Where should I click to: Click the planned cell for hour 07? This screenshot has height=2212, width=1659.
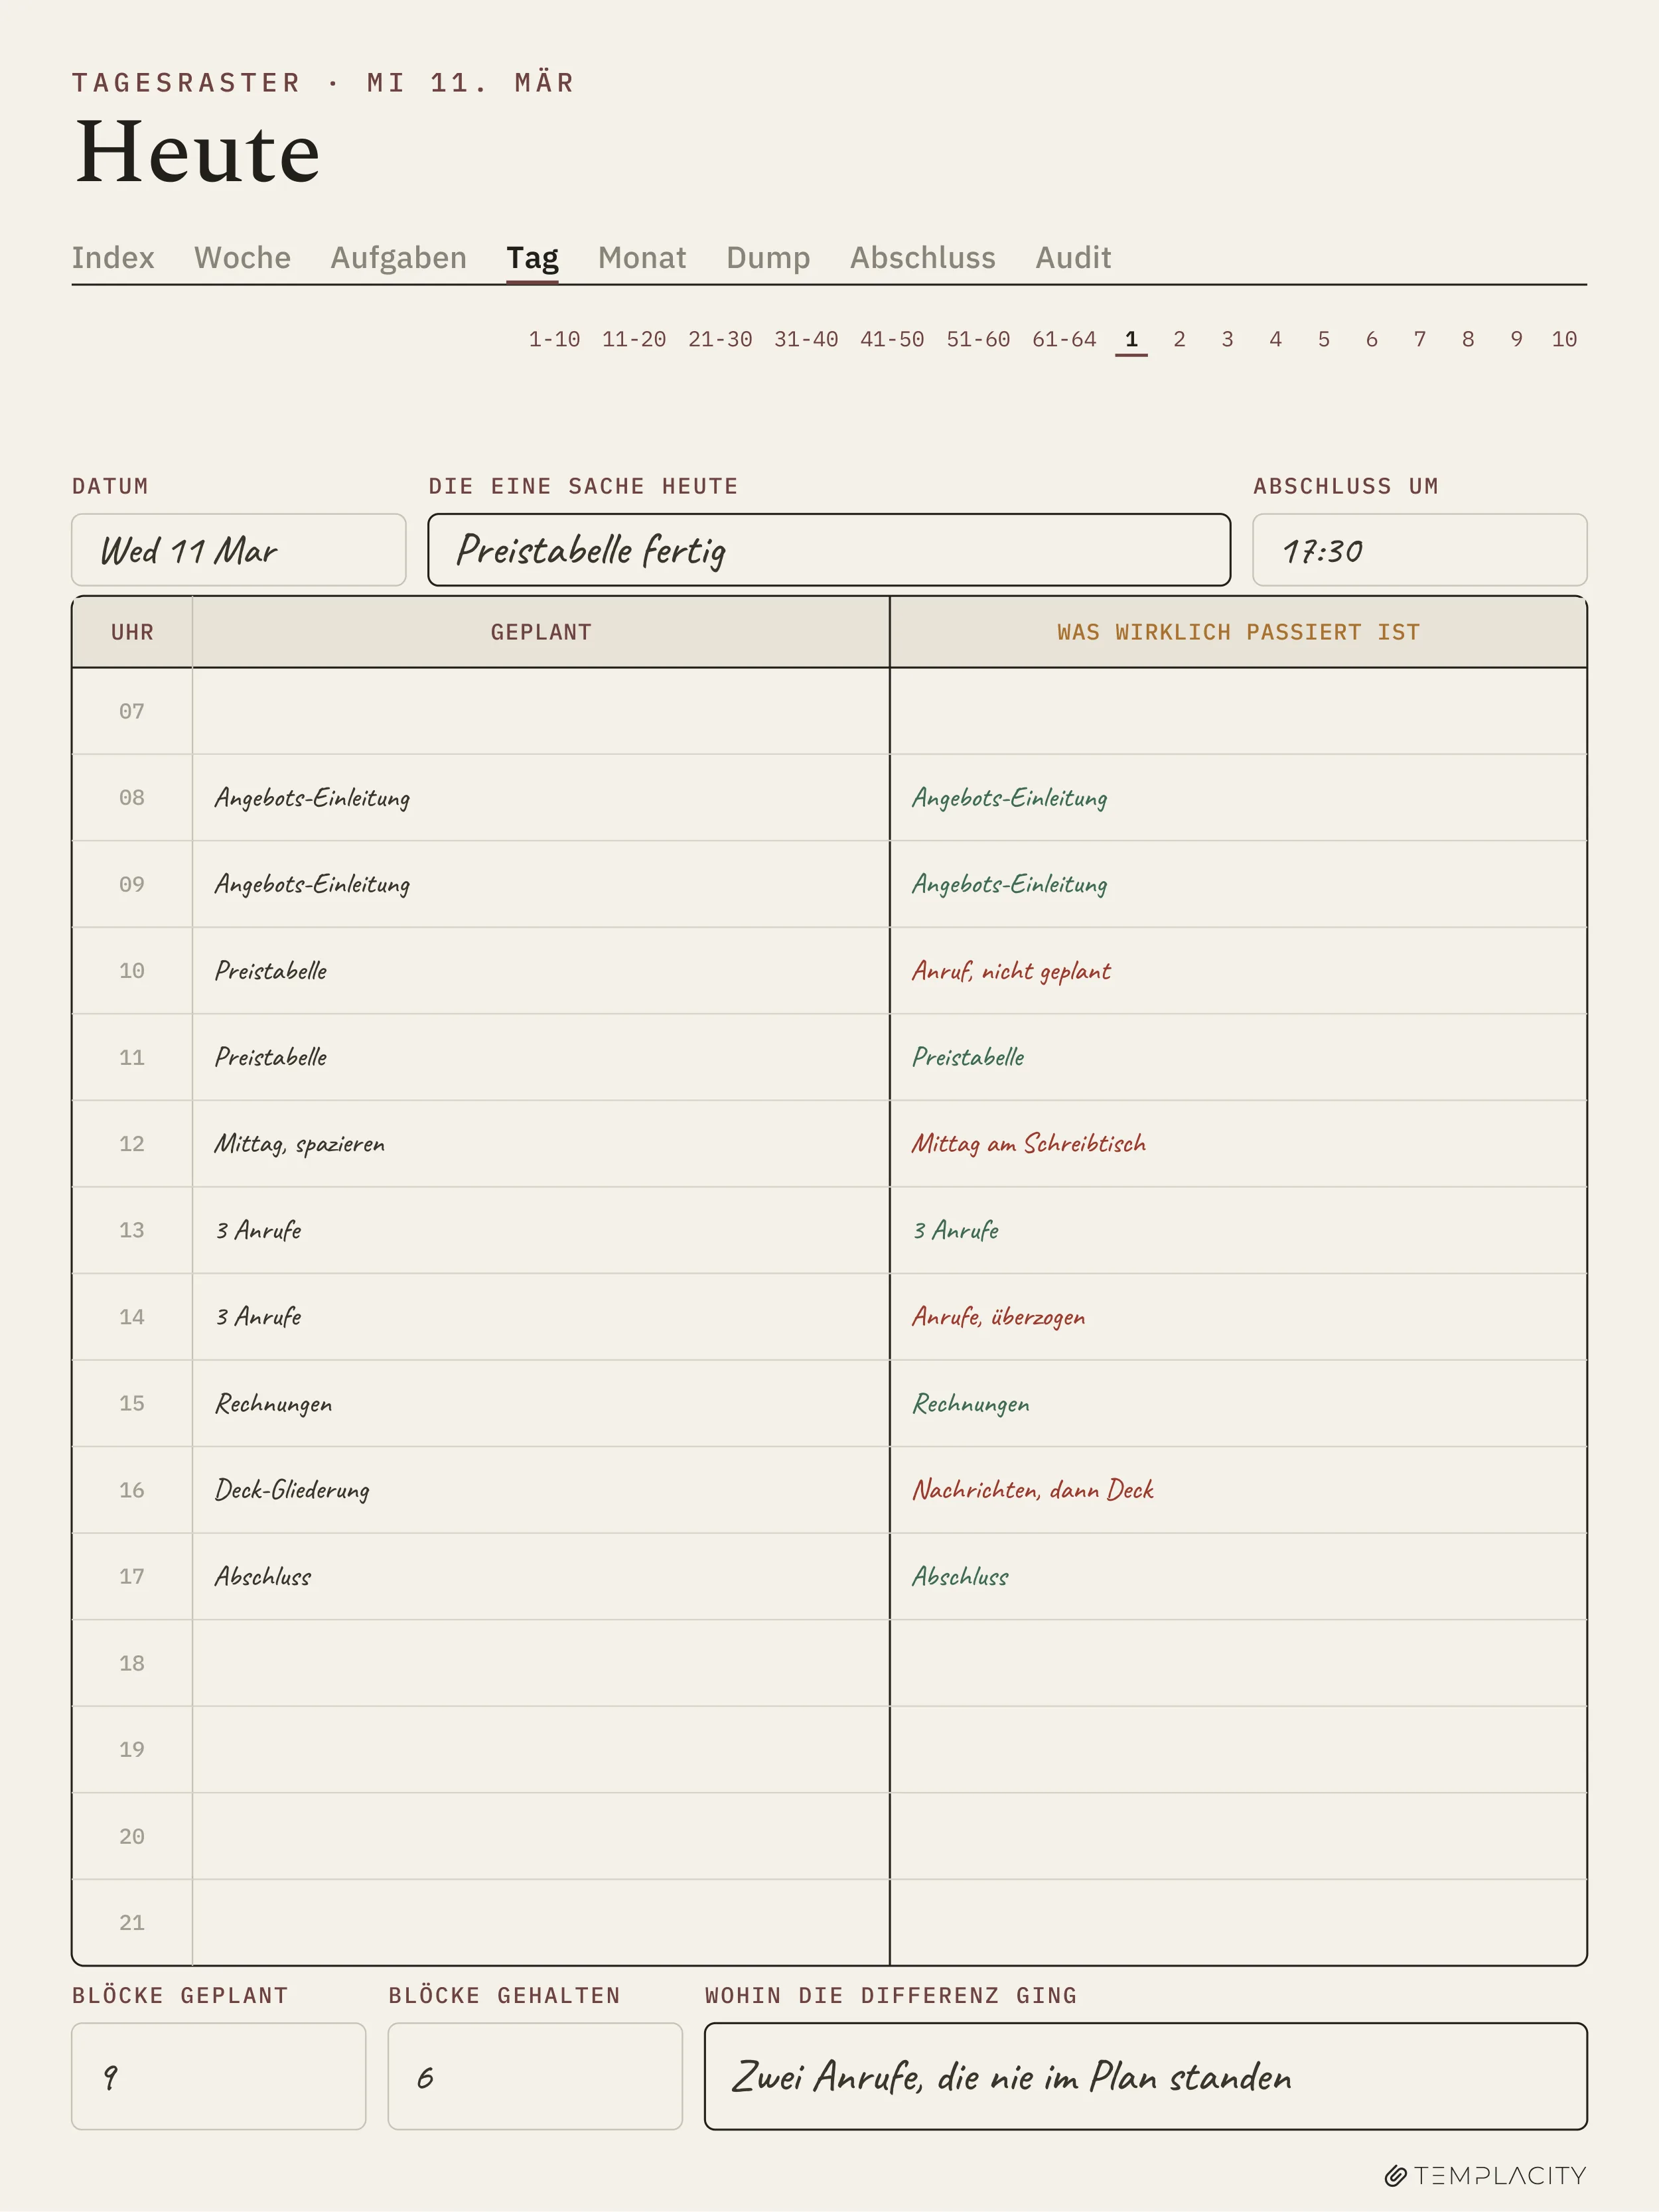(x=541, y=711)
